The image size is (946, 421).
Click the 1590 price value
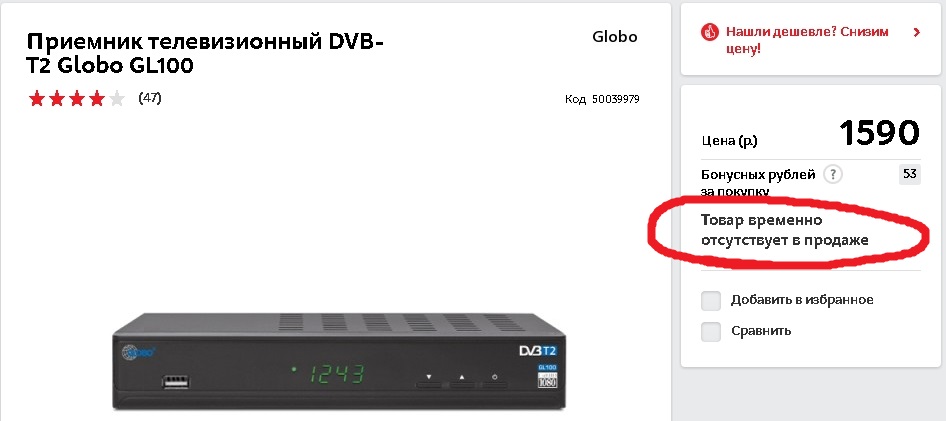(880, 133)
